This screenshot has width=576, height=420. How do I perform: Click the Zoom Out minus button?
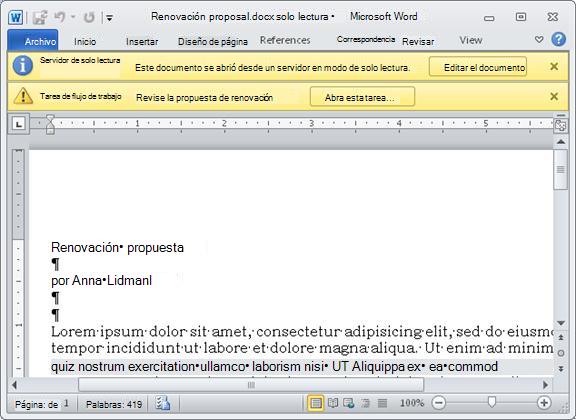coord(439,403)
